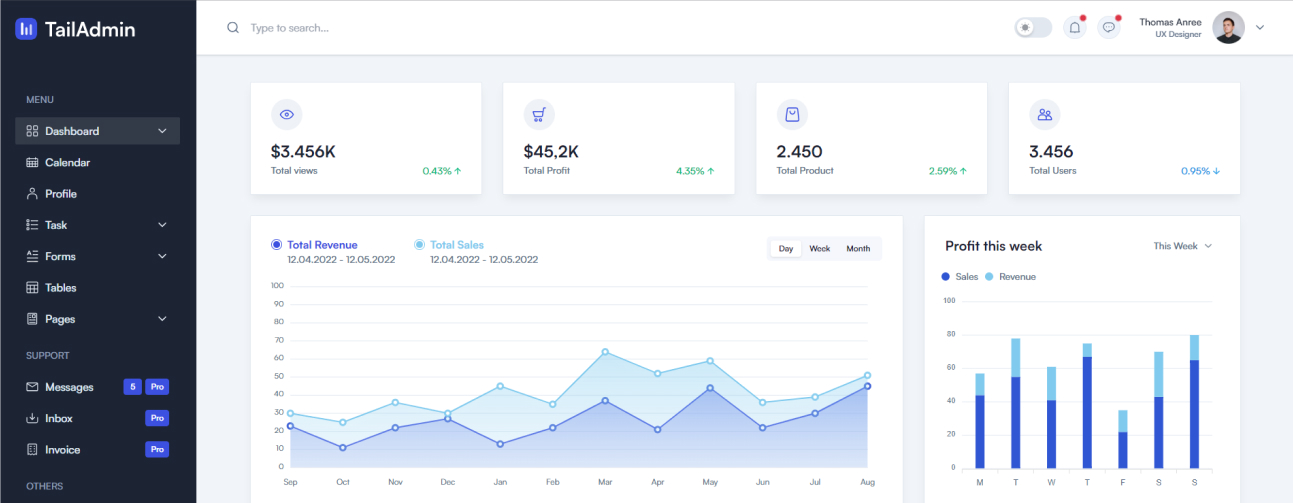Click the eye icon on Total views card
This screenshot has width=1293, height=503.
(x=287, y=115)
